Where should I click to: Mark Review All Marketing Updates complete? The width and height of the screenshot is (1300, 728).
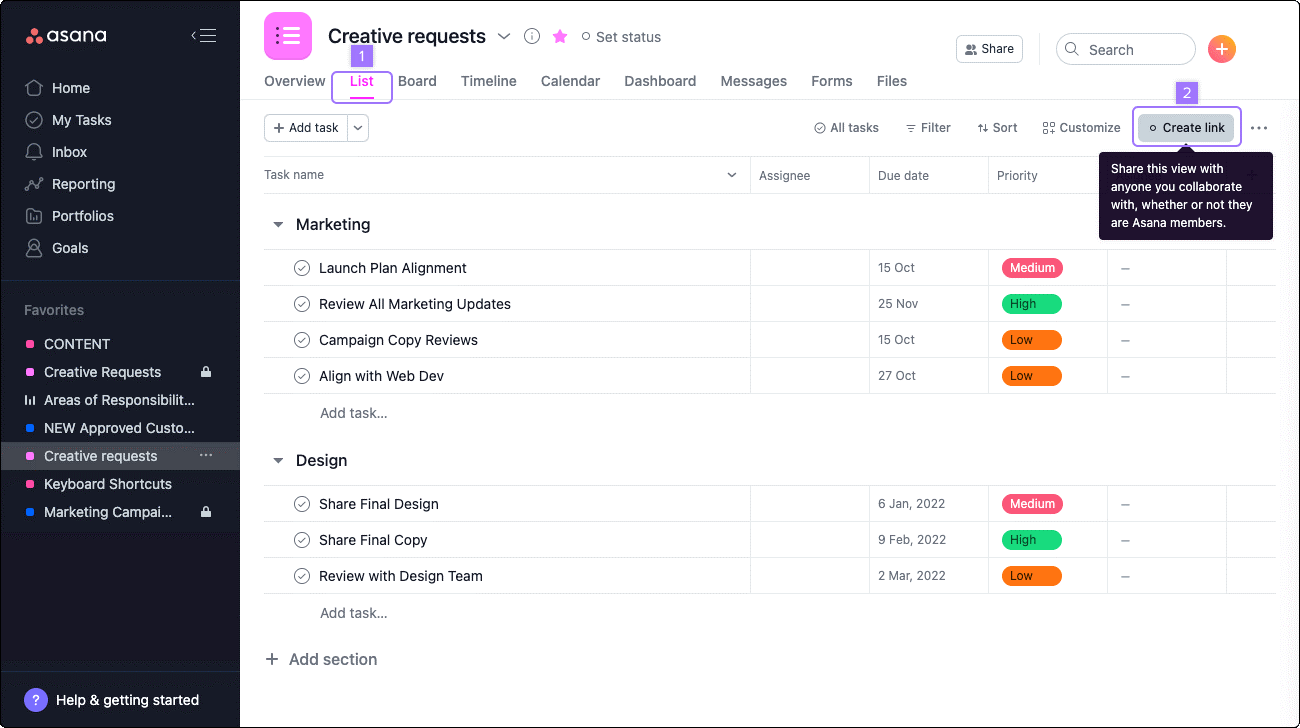coord(302,304)
